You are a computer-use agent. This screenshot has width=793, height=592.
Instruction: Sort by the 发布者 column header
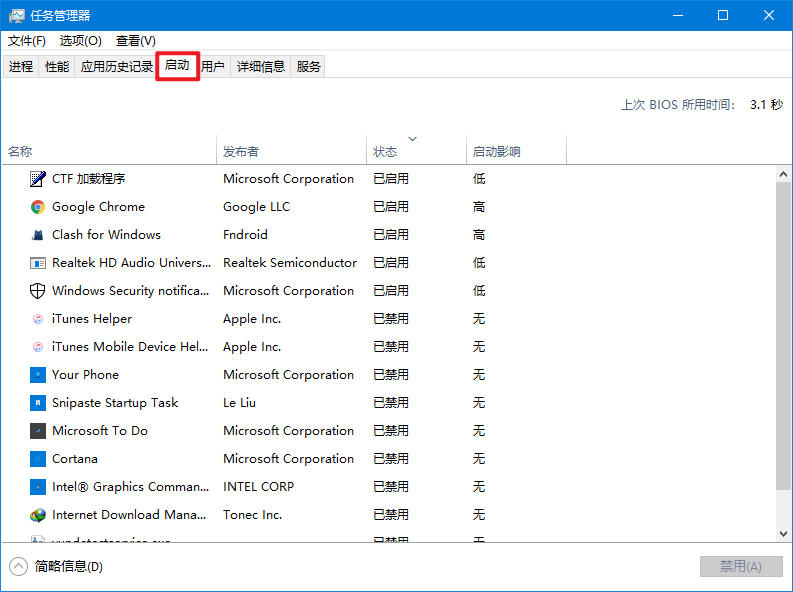[x=292, y=150]
